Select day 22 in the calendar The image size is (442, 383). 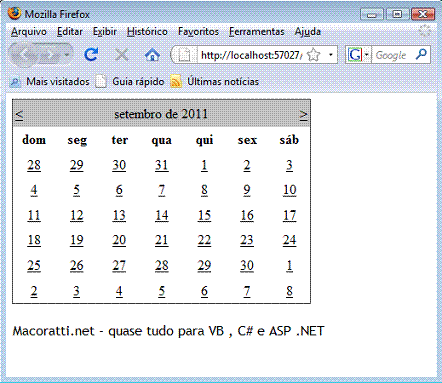point(204,240)
